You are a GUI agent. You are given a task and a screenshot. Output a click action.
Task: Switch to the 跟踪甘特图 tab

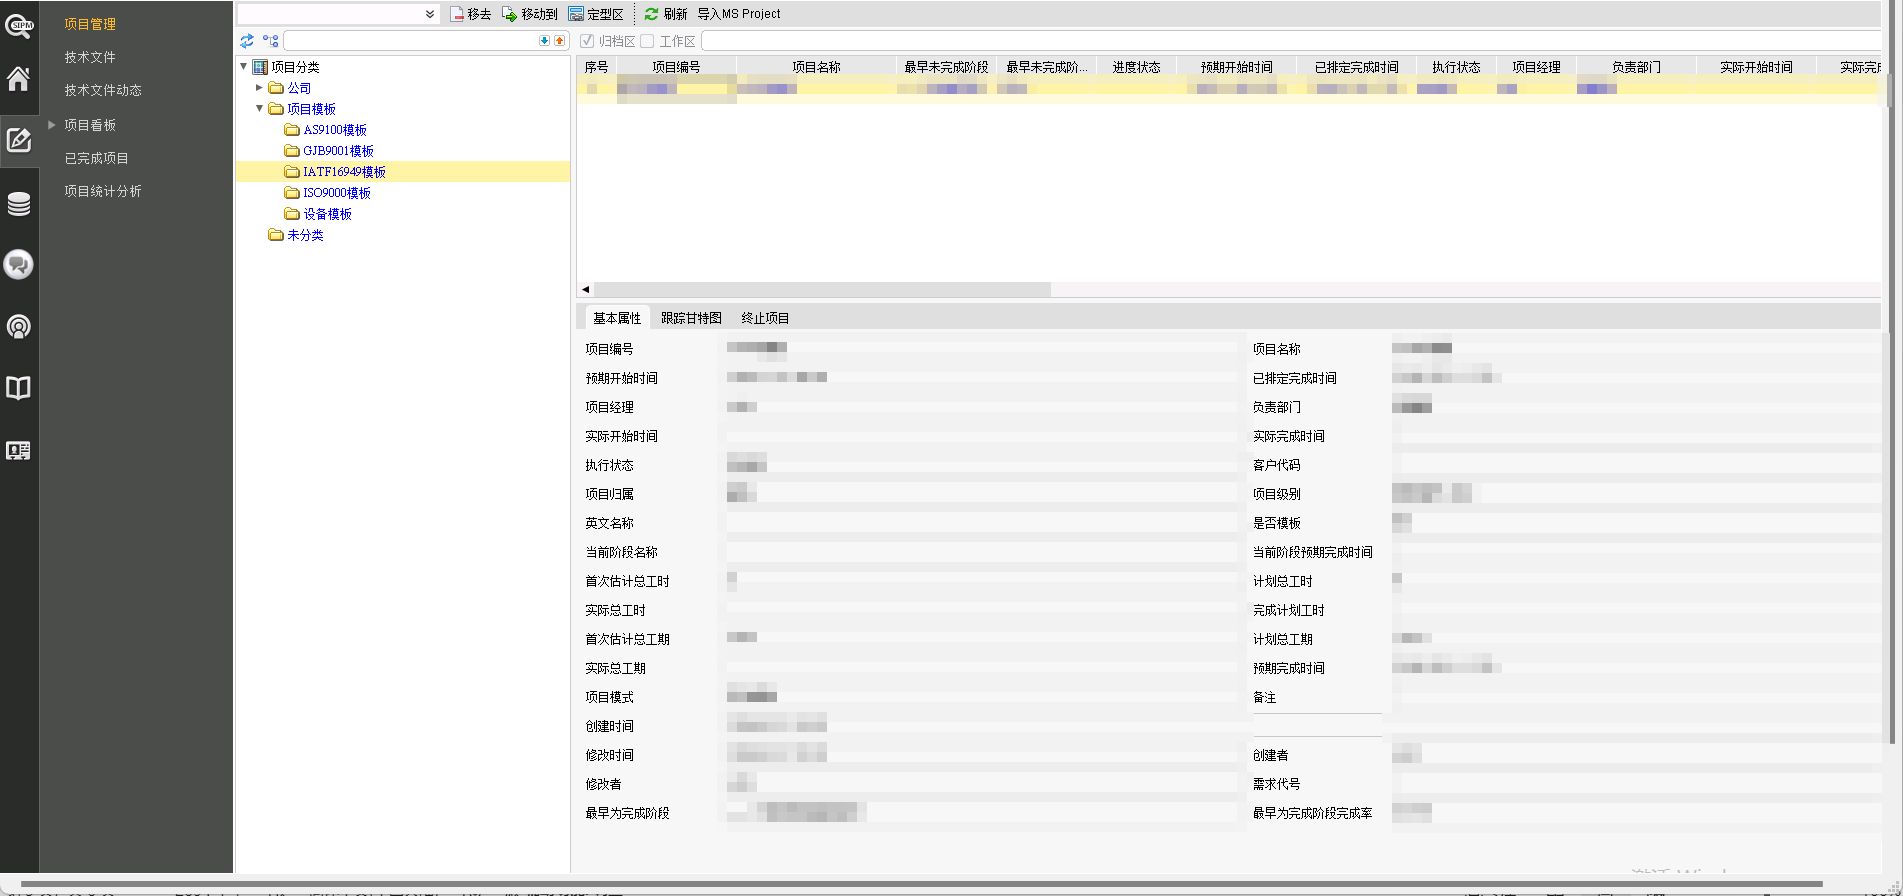[x=691, y=318]
